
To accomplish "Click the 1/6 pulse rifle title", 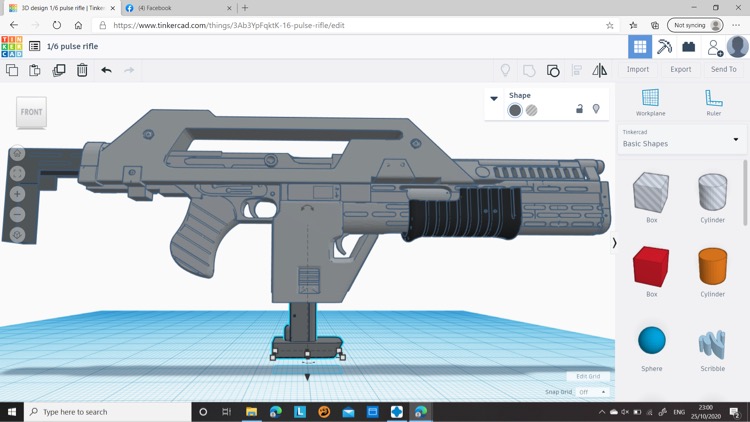I will coord(72,46).
